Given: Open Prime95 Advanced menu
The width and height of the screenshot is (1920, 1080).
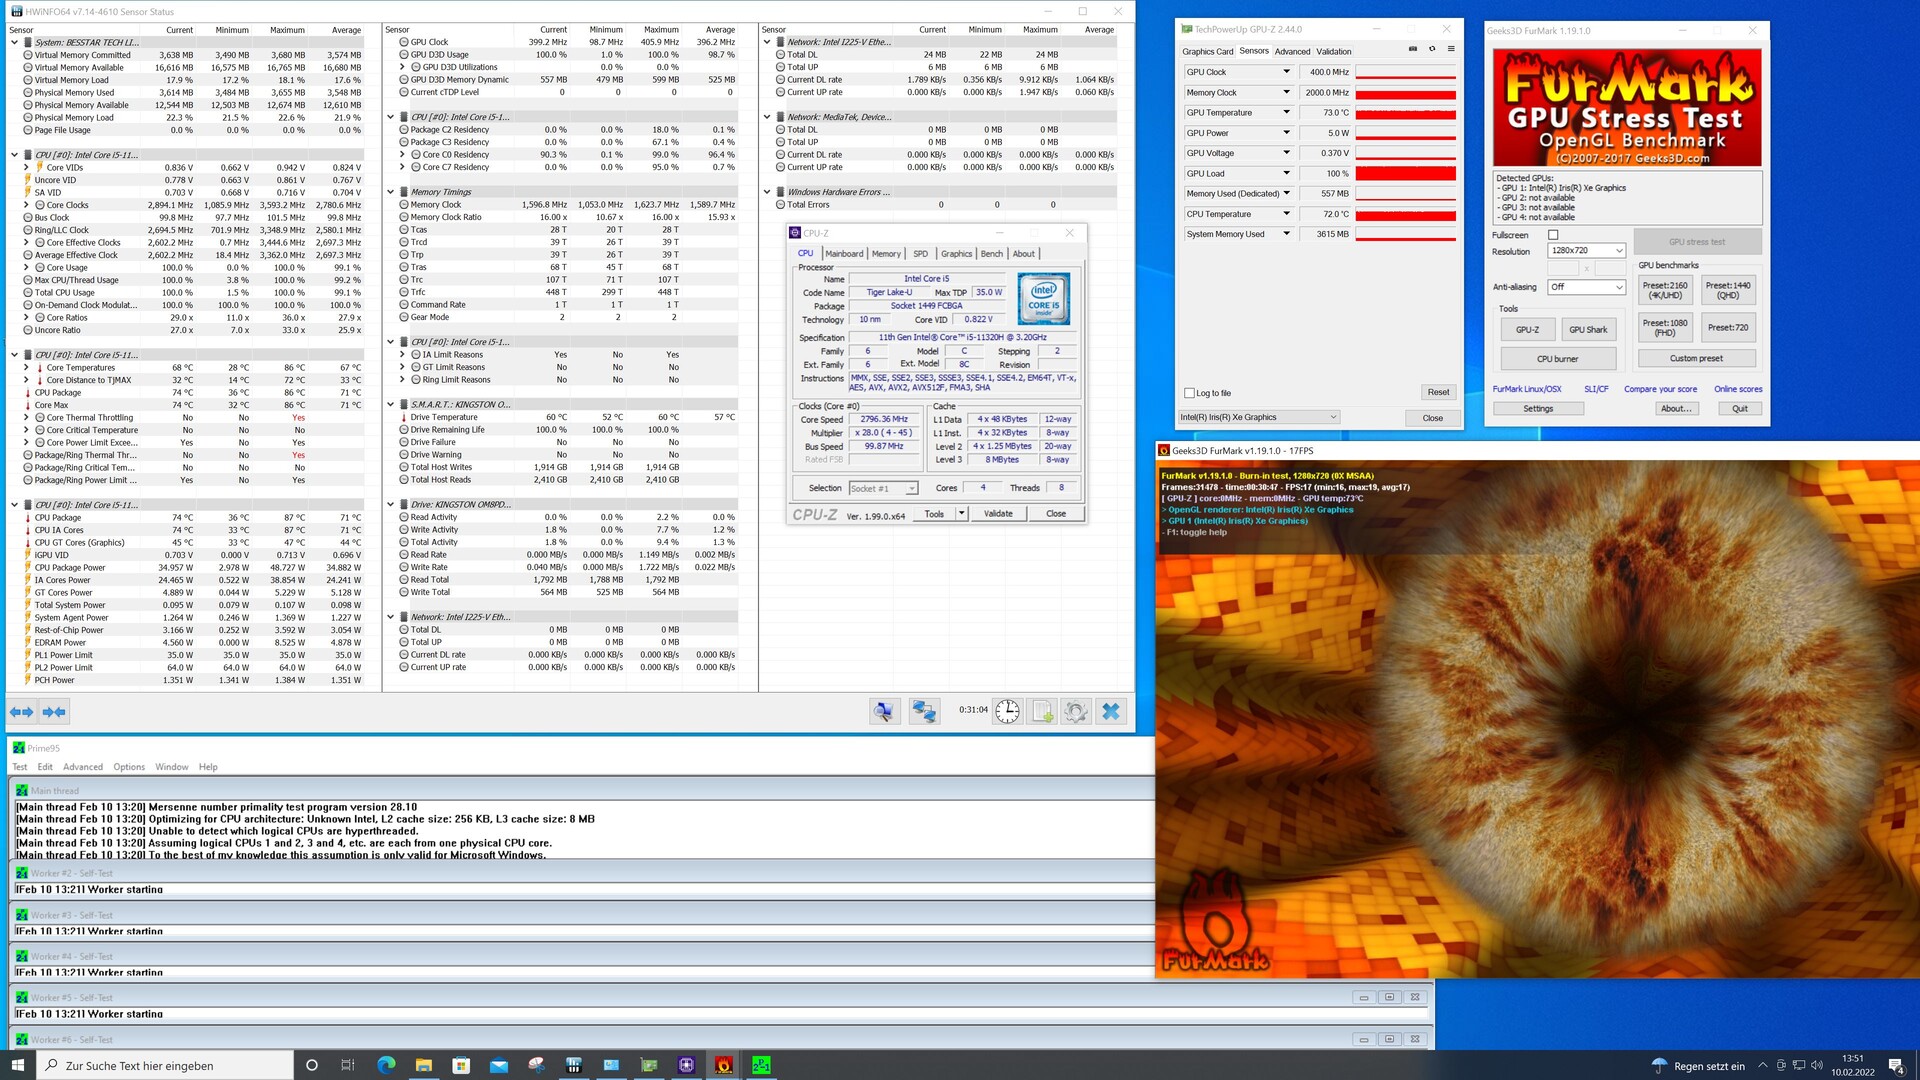Looking at the screenshot, I should pyautogui.click(x=83, y=767).
